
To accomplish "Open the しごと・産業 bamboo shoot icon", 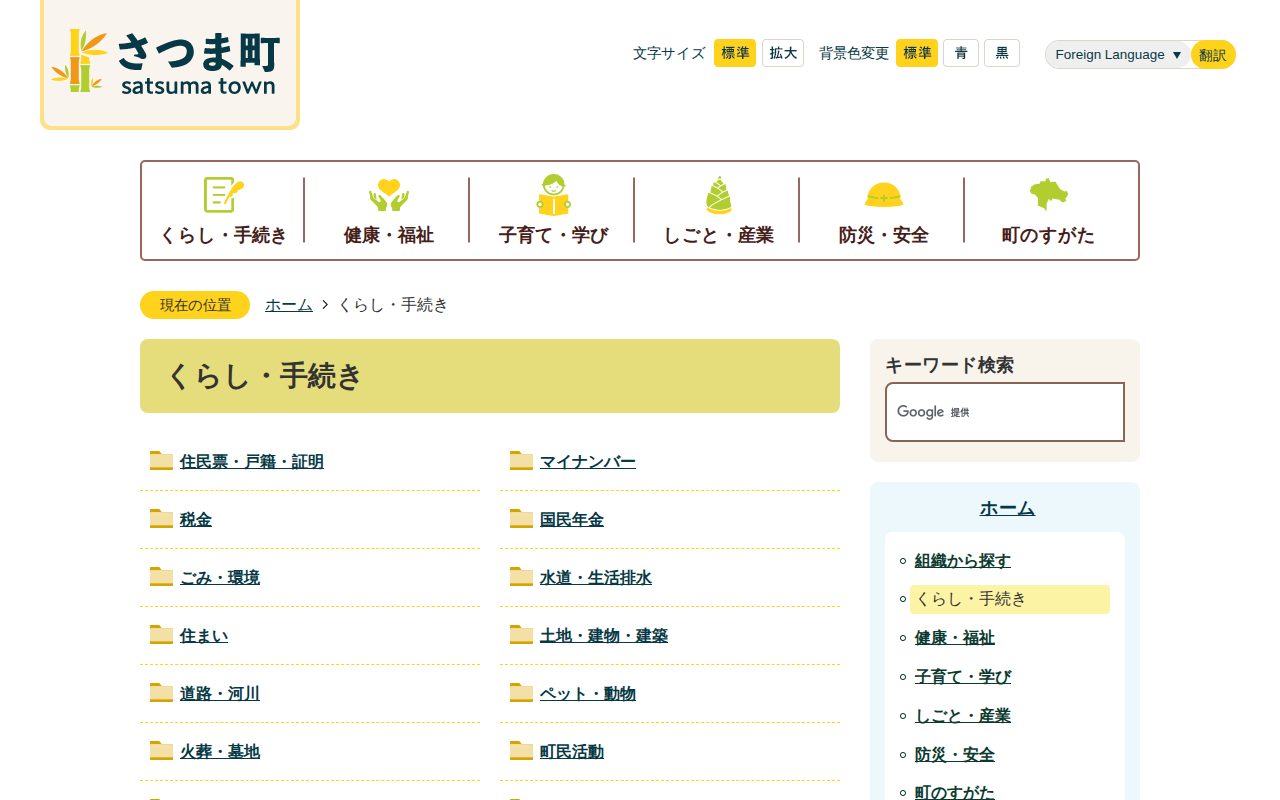I will pyautogui.click(x=719, y=195).
